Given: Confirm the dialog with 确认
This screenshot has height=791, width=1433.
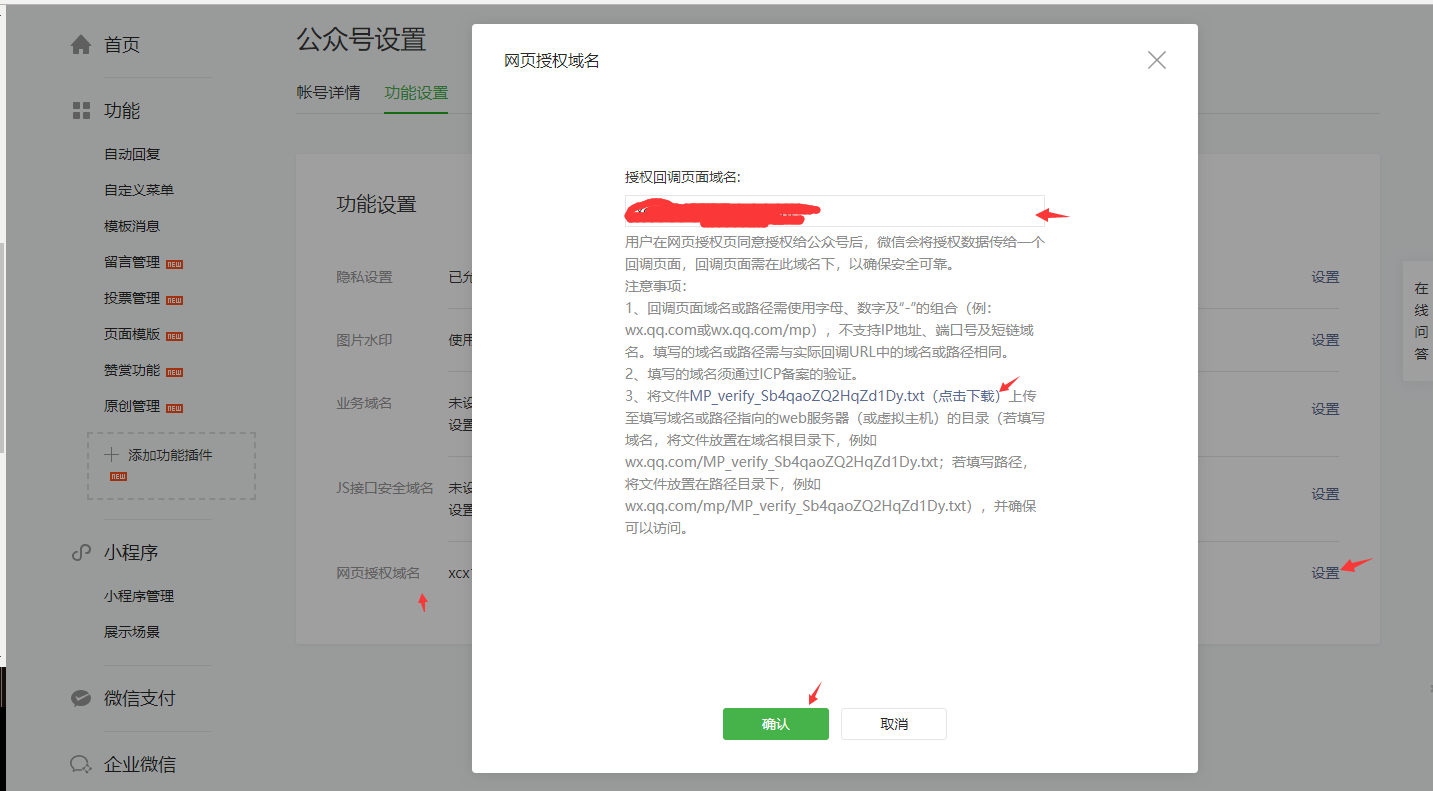Looking at the screenshot, I should [776, 724].
